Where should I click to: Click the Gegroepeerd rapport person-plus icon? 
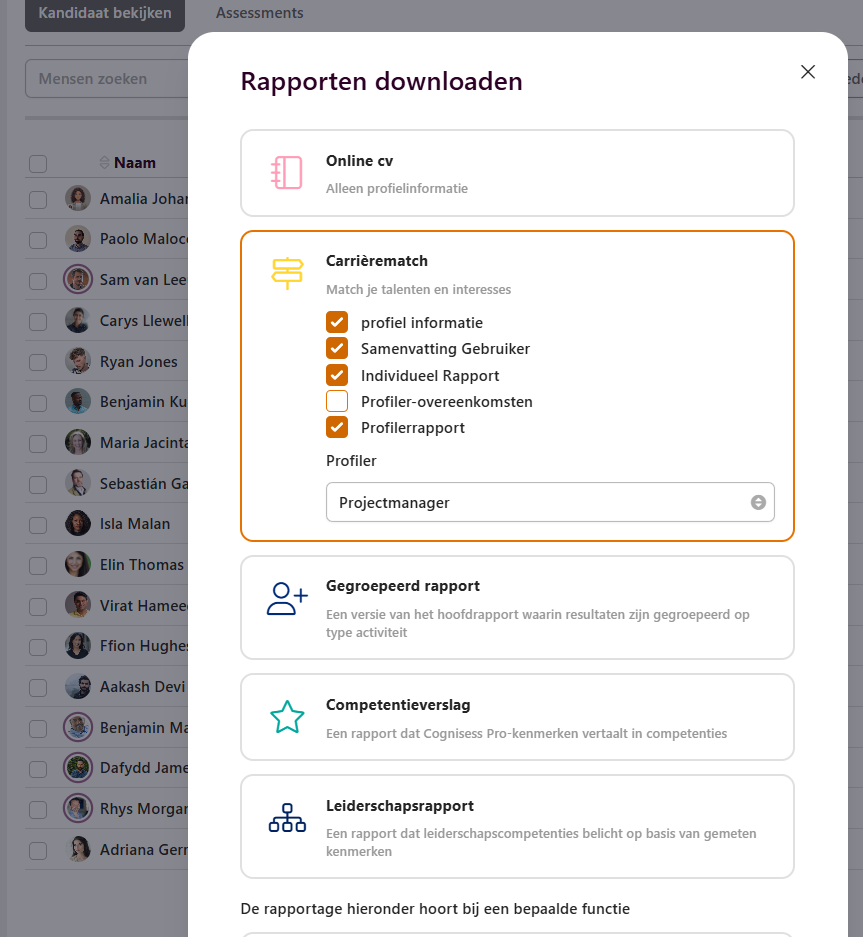[x=287, y=598]
